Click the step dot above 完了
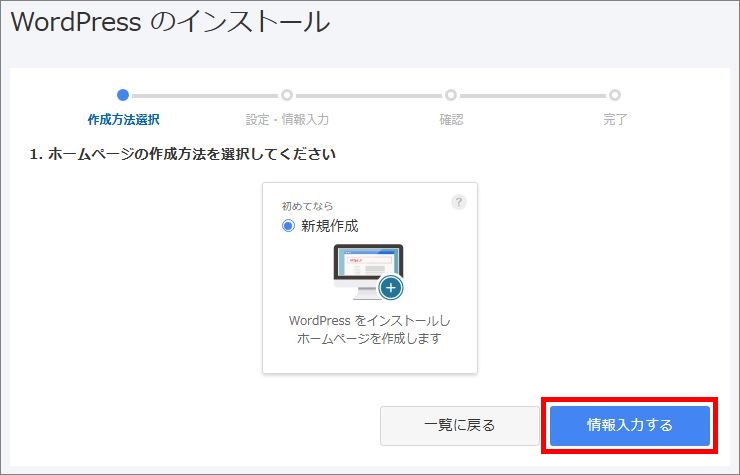 point(614,95)
